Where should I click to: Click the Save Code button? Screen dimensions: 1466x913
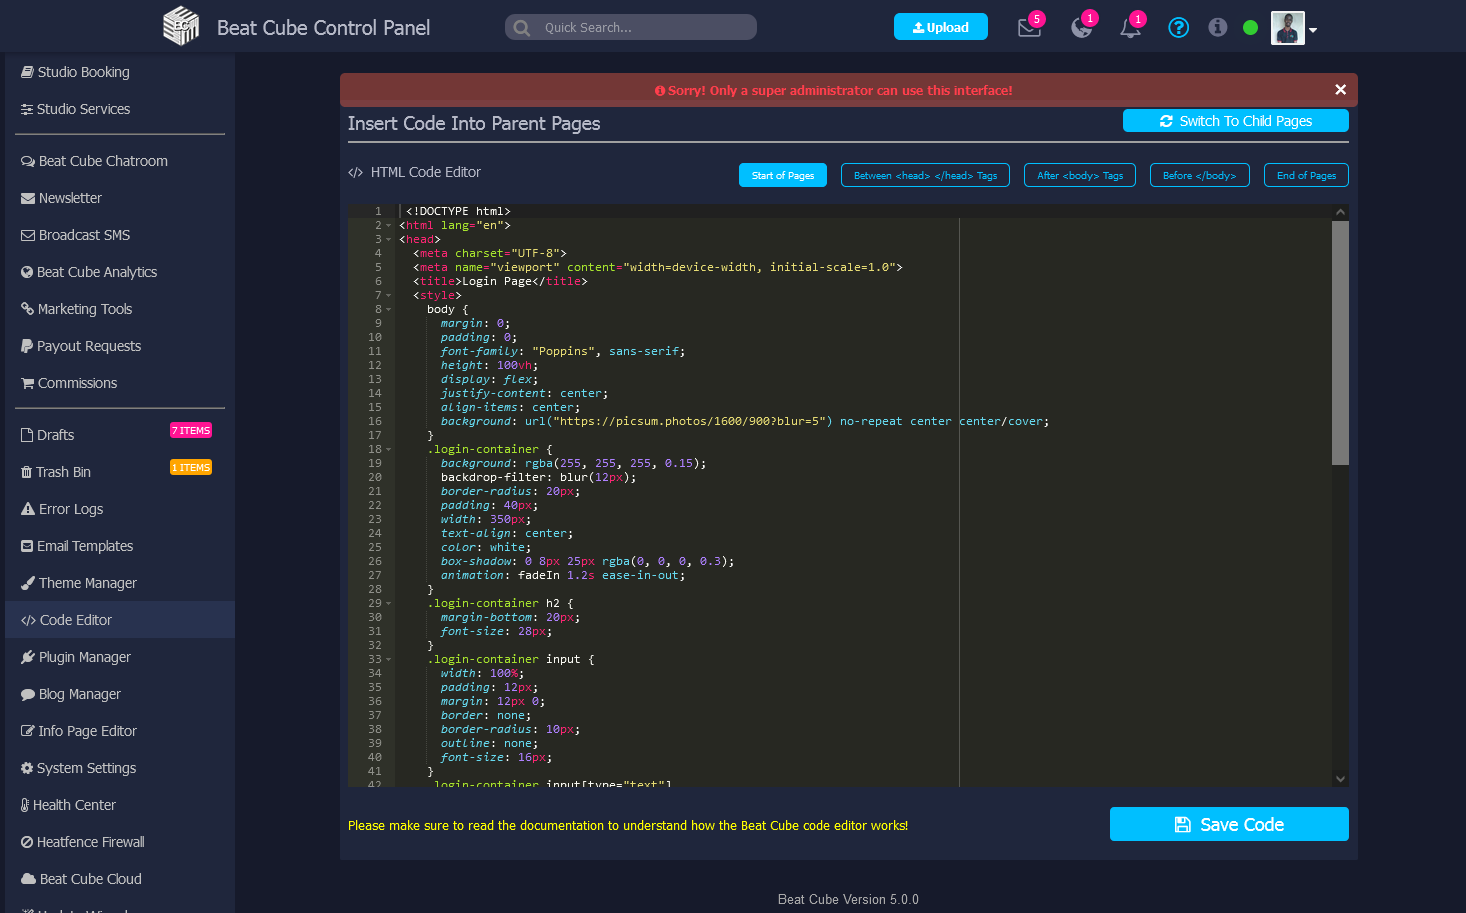click(1229, 824)
